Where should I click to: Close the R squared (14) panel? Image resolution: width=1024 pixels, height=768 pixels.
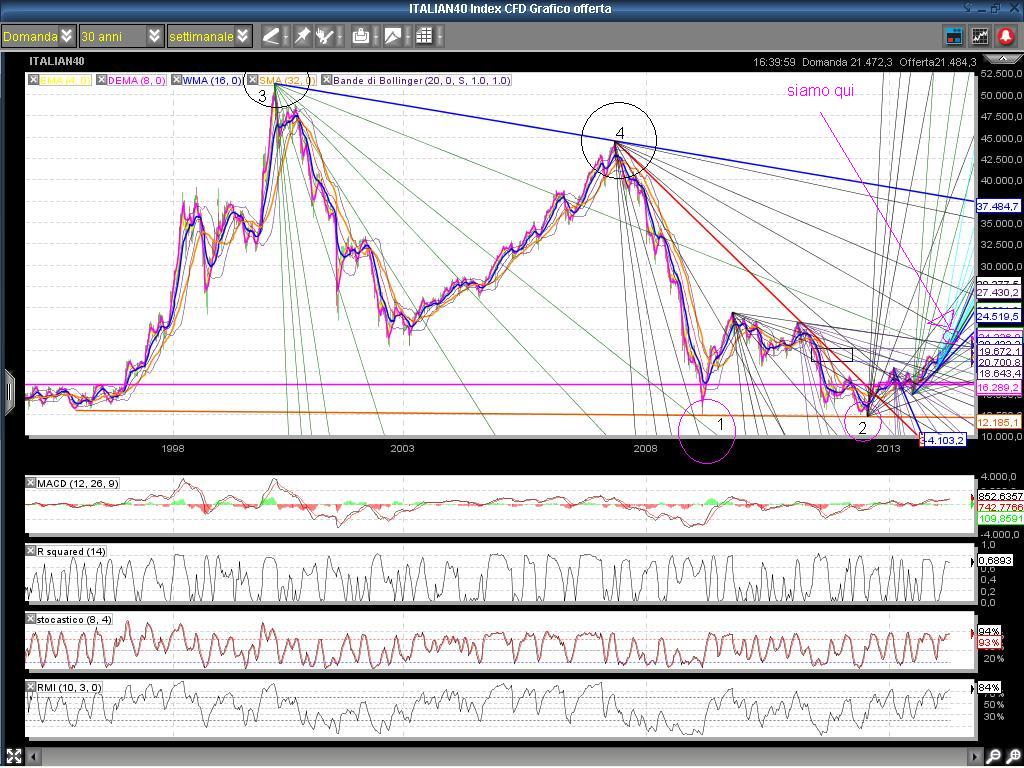pos(31,551)
